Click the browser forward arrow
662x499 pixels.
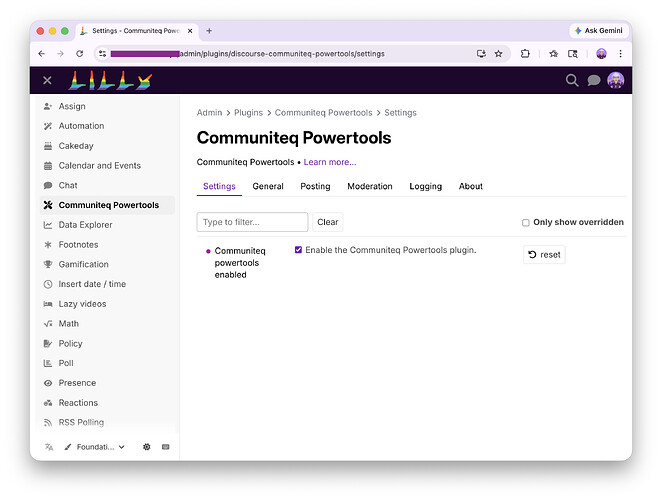click(60, 54)
